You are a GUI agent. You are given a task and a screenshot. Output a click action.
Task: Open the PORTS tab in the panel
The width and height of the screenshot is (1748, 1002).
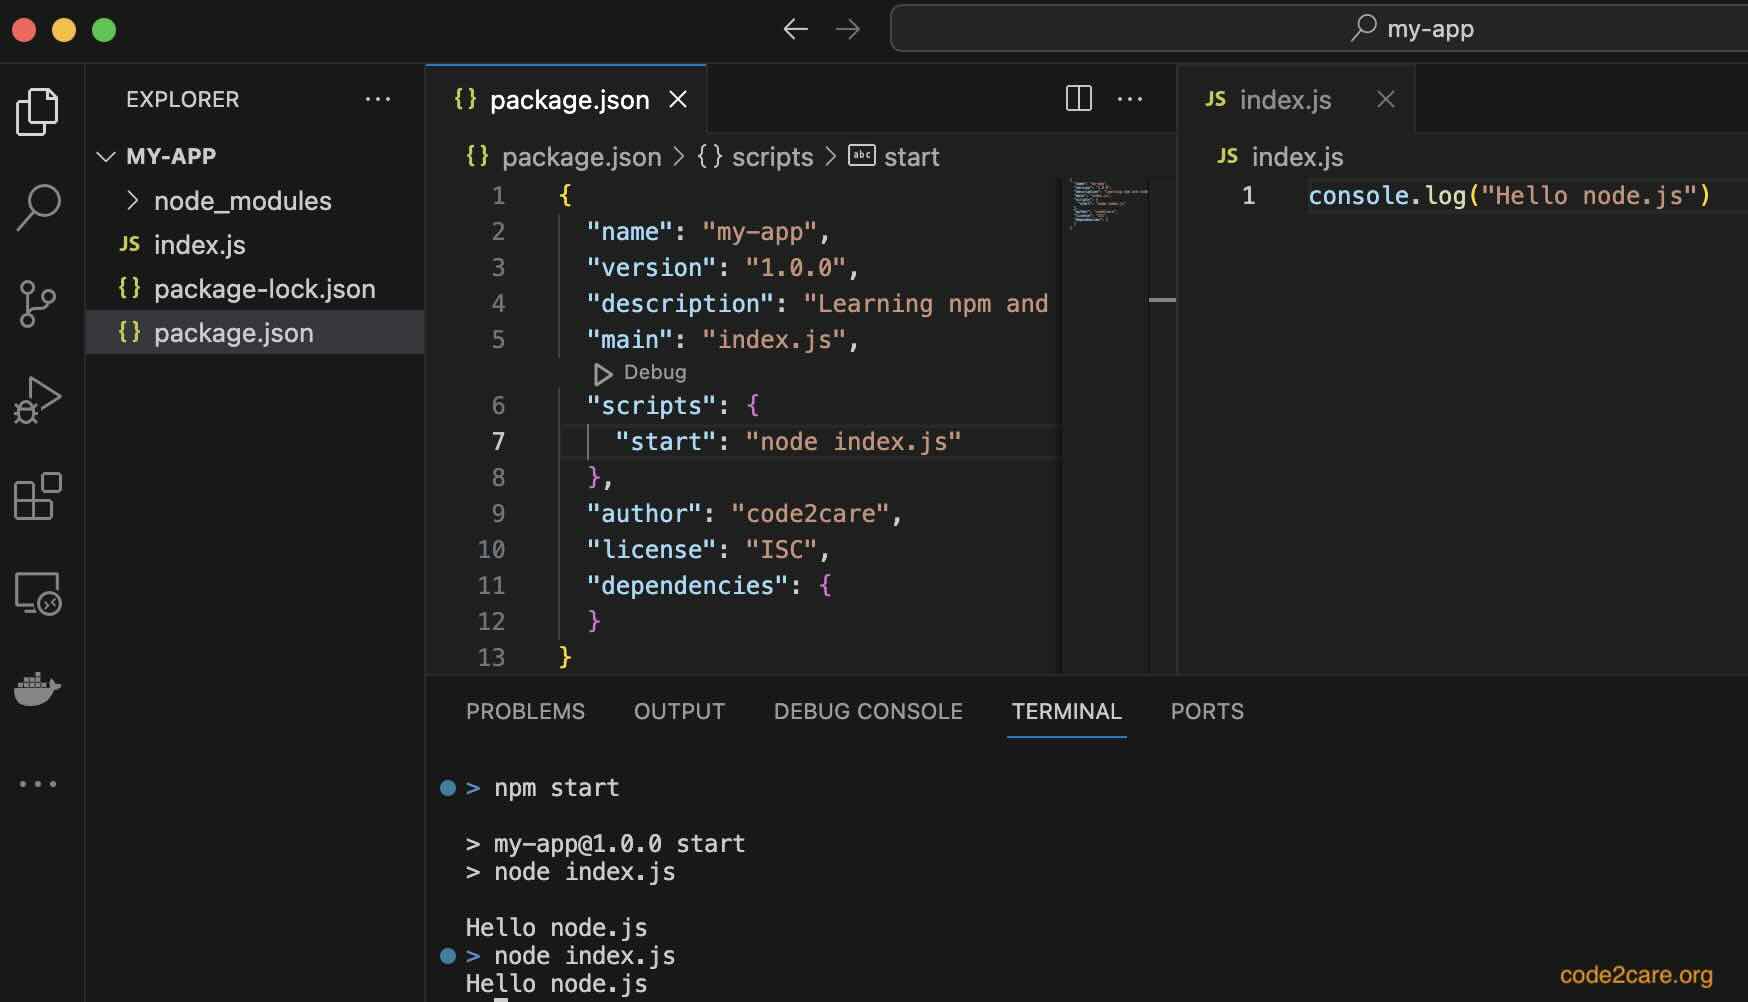[1206, 712]
